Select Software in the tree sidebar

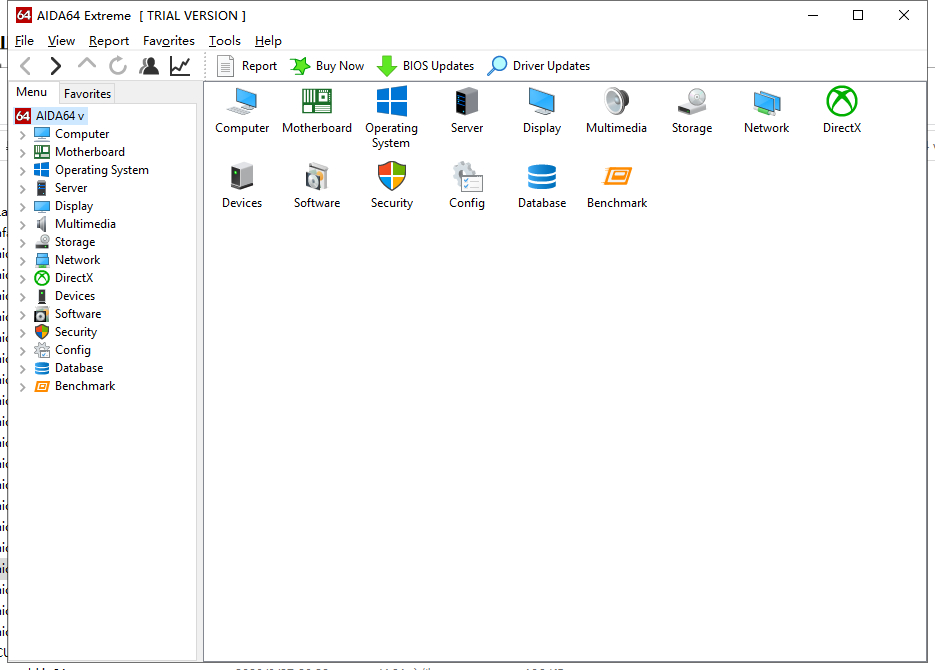tap(78, 314)
